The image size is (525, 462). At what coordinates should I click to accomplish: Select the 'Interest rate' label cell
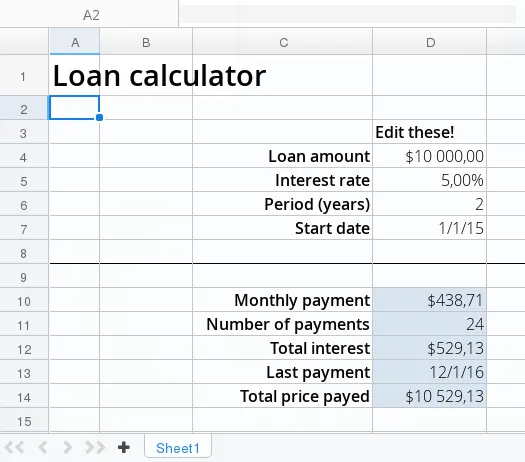(x=283, y=180)
